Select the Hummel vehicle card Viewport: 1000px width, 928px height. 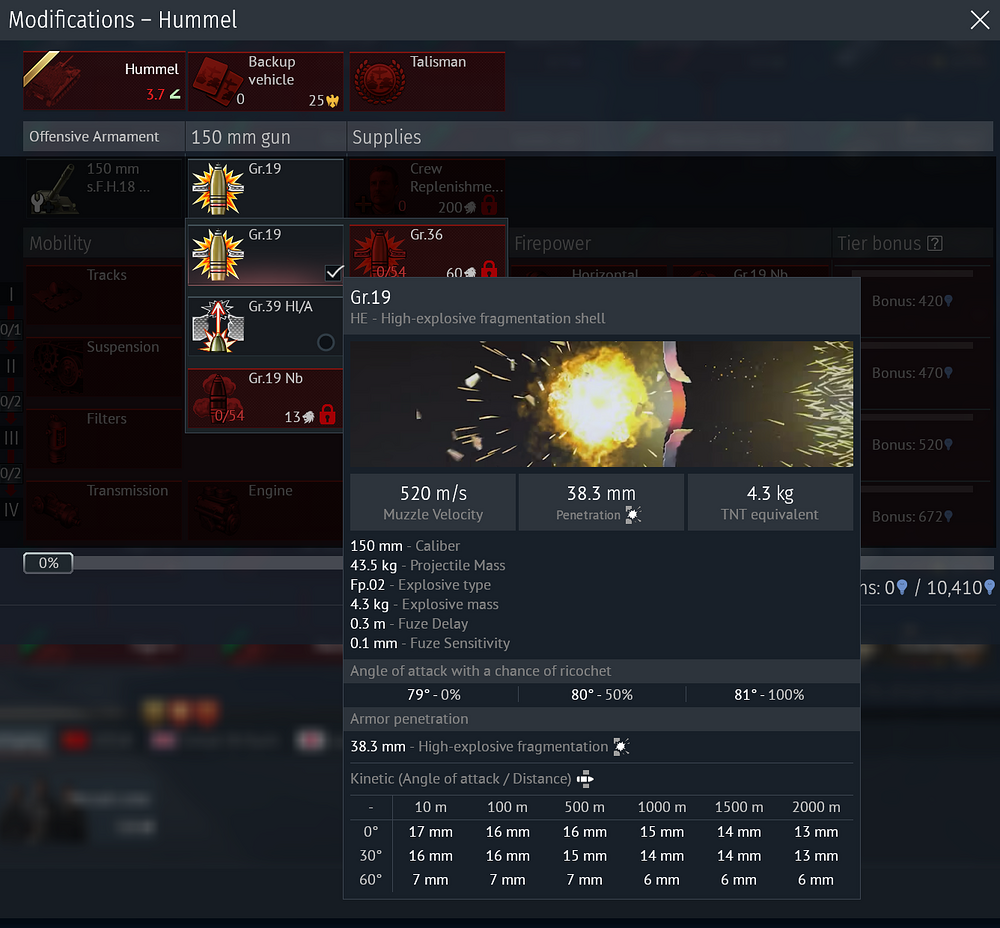coord(105,81)
